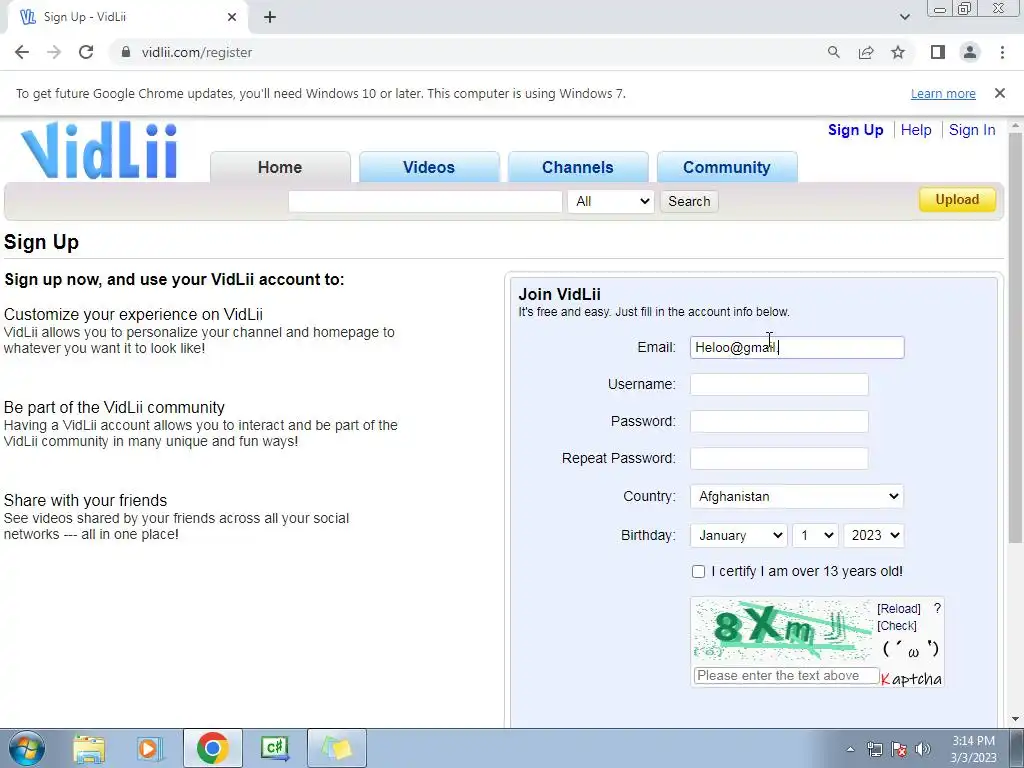
Task: Launch the media player taskbar icon
Action: click(x=150, y=748)
